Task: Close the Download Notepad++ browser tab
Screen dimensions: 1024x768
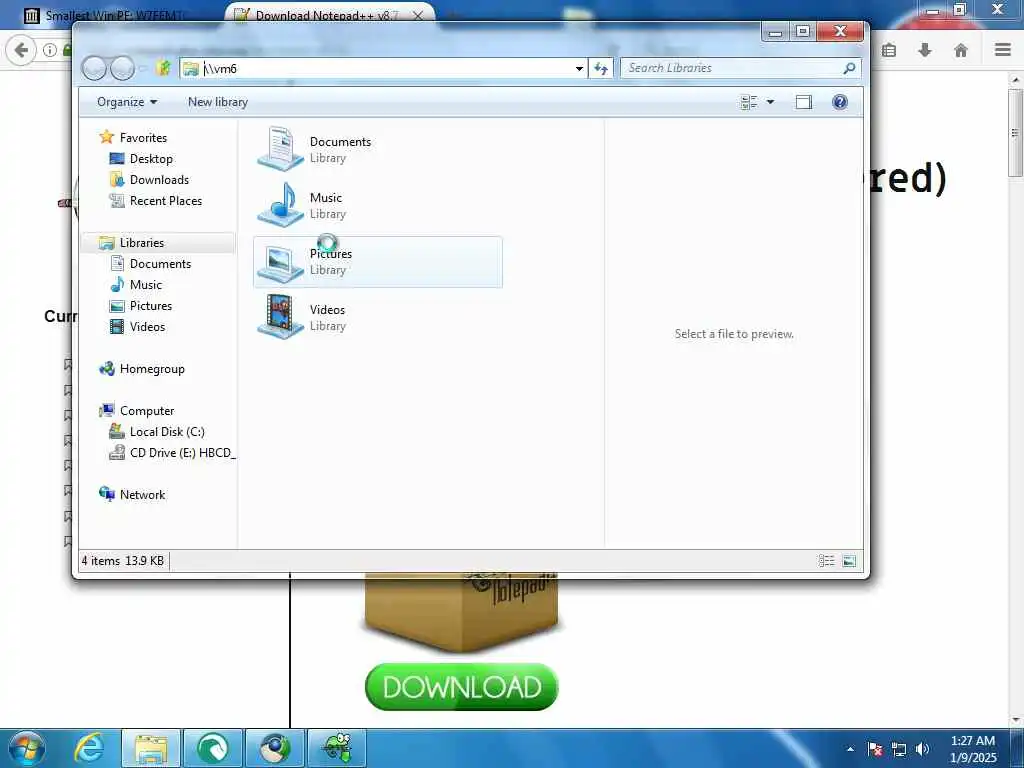Action: 418,15
